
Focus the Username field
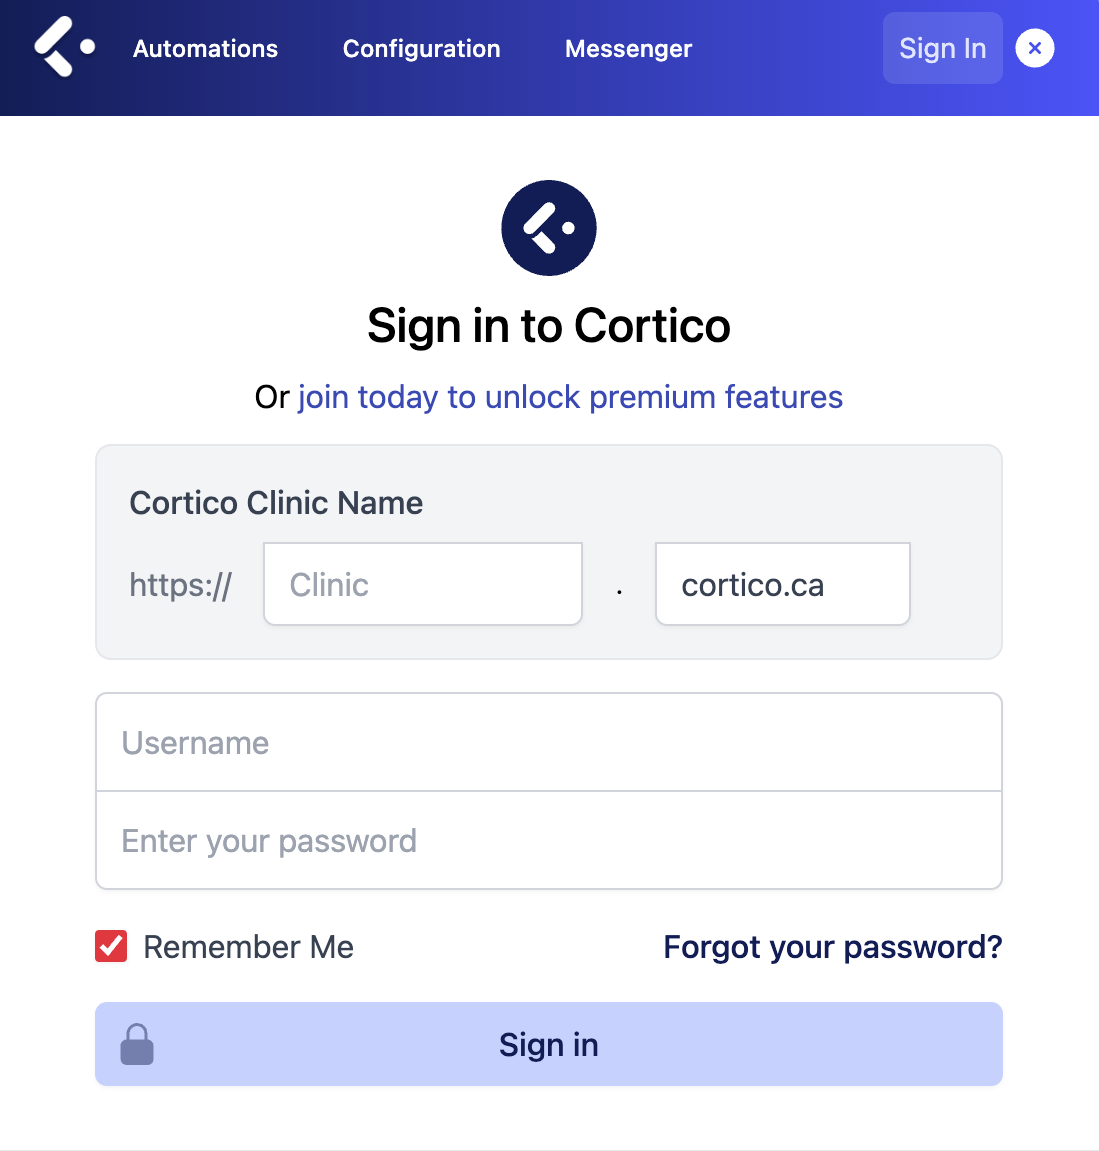click(549, 743)
